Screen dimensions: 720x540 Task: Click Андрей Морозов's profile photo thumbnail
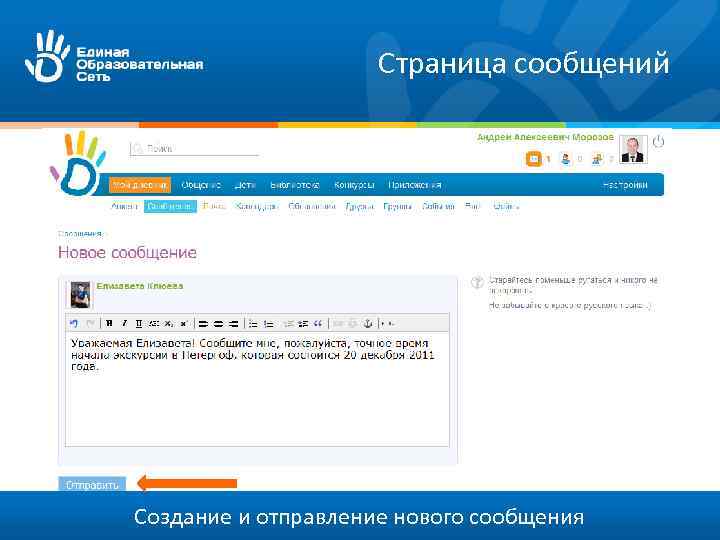633,150
